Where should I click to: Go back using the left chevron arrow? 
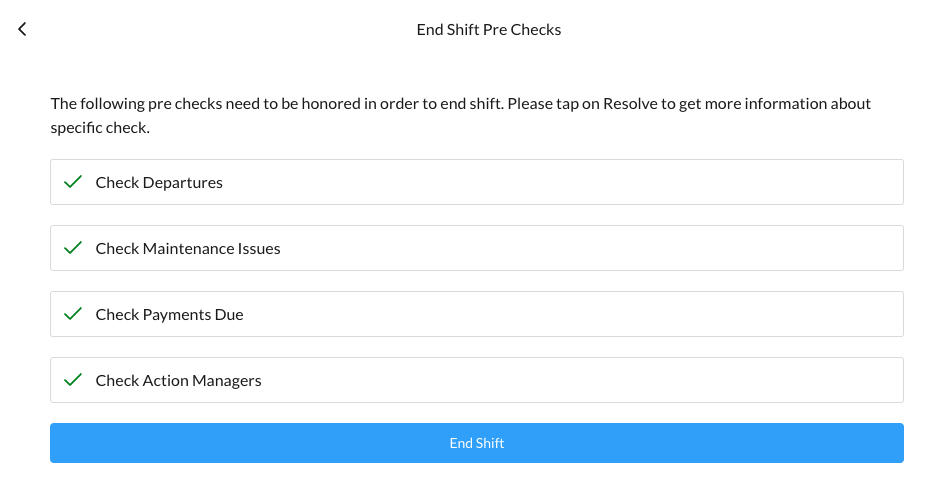pos(22,30)
